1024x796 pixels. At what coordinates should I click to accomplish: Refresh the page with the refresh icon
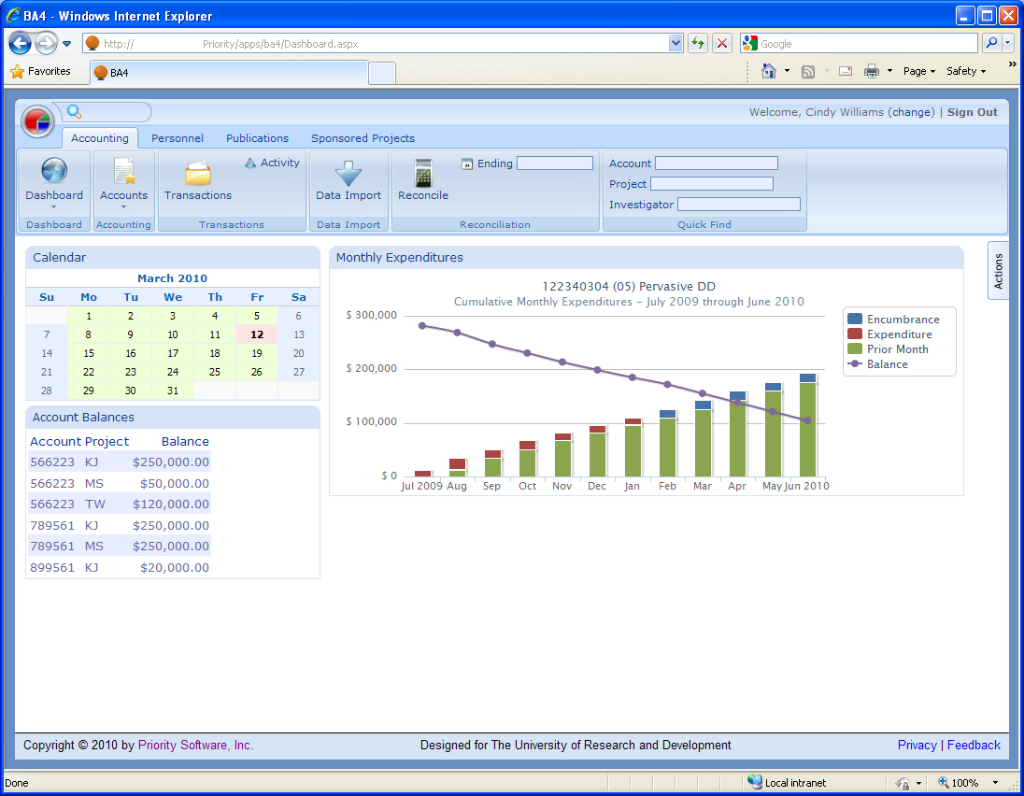(697, 43)
